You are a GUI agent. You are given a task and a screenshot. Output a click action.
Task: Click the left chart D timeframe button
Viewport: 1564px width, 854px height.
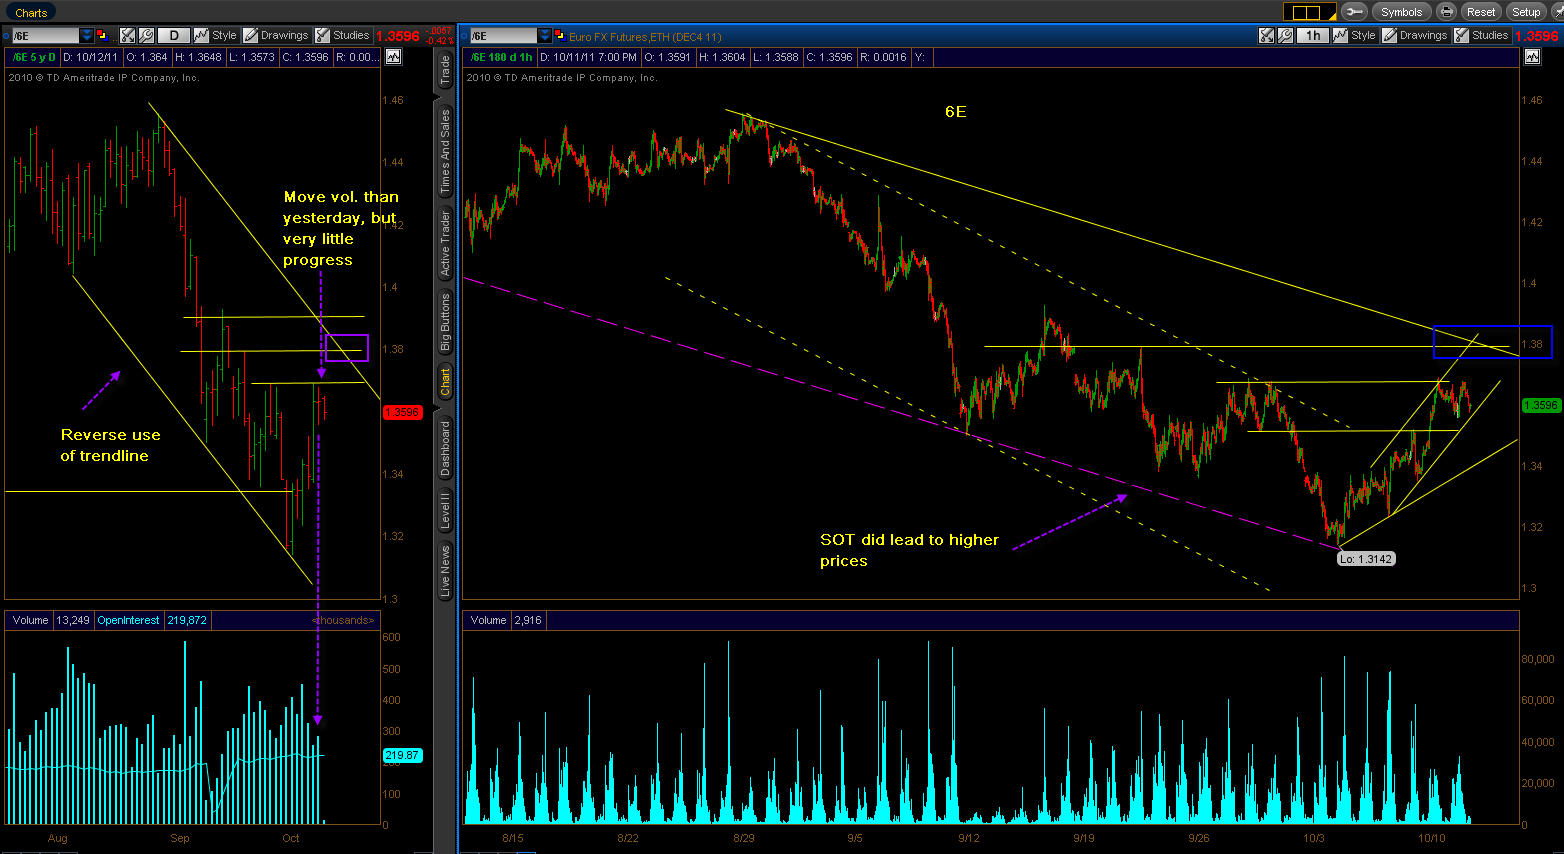pyautogui.click(x=173, y=35)
